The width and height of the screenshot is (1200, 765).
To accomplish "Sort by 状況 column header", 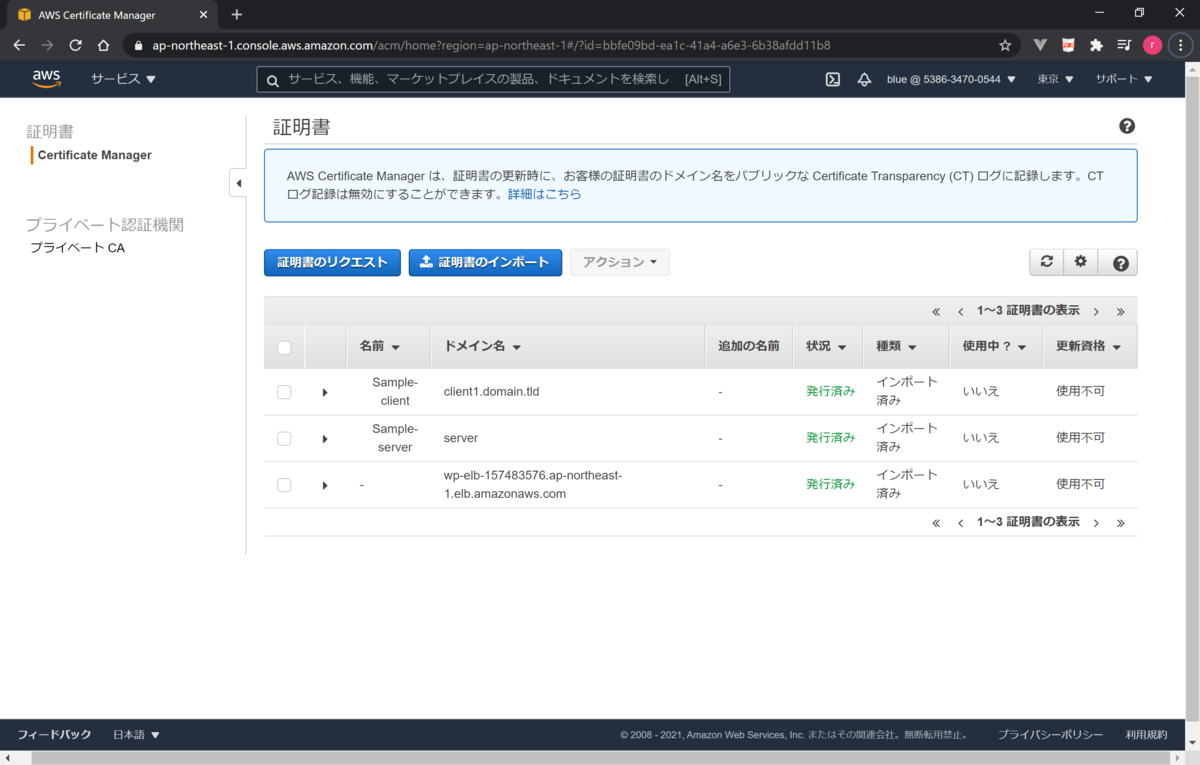I will [x=827, y=346].
